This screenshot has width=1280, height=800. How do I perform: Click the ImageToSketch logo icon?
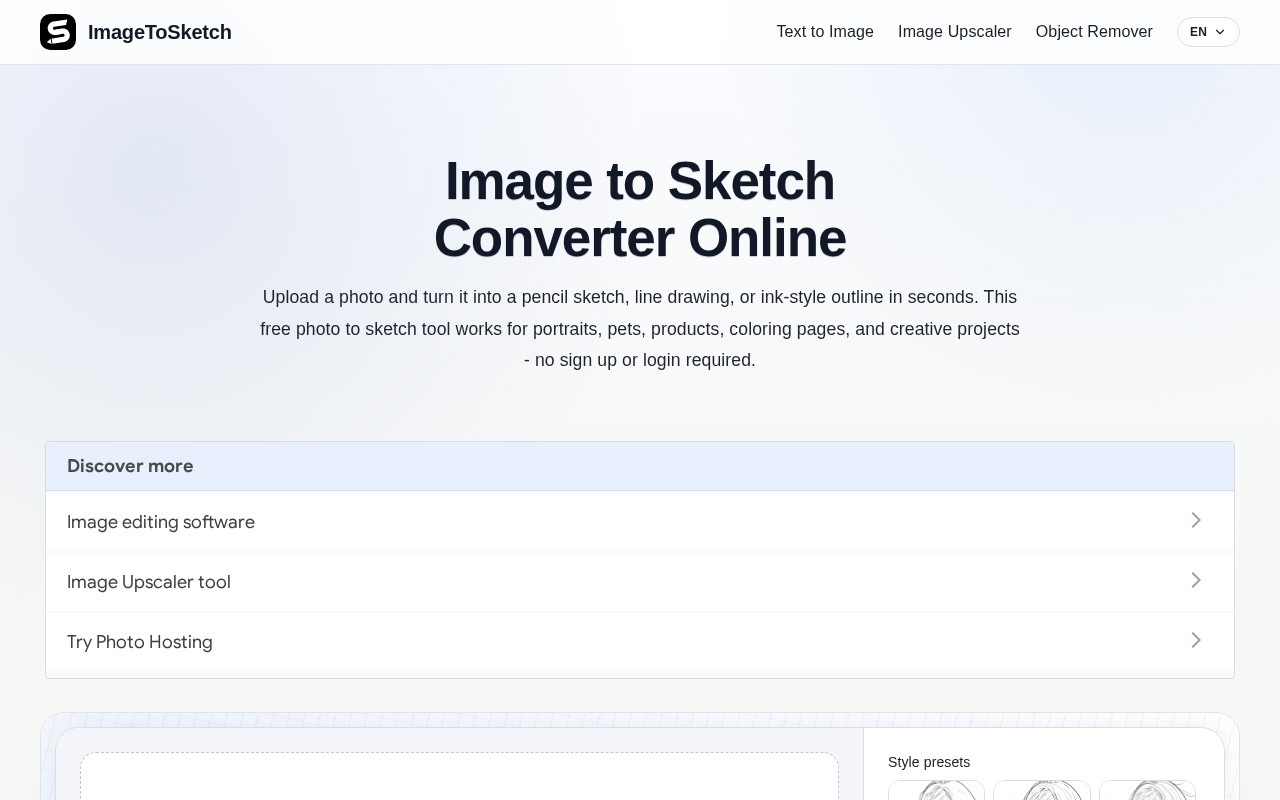tap(58, 32)
